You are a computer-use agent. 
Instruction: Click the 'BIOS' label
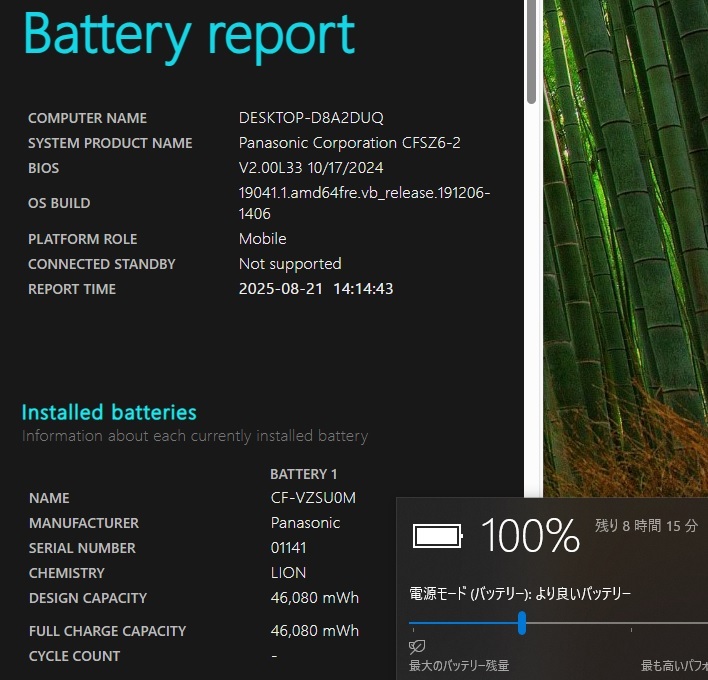43,168
